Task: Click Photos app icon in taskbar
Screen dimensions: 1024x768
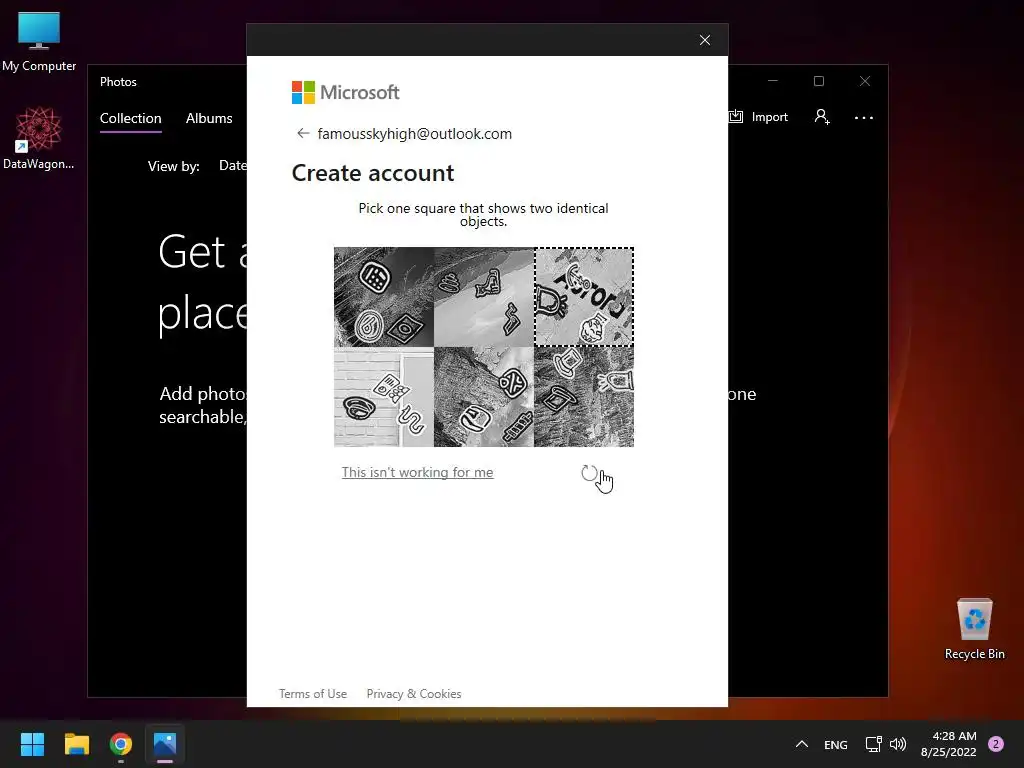Action: pos(165,744)
